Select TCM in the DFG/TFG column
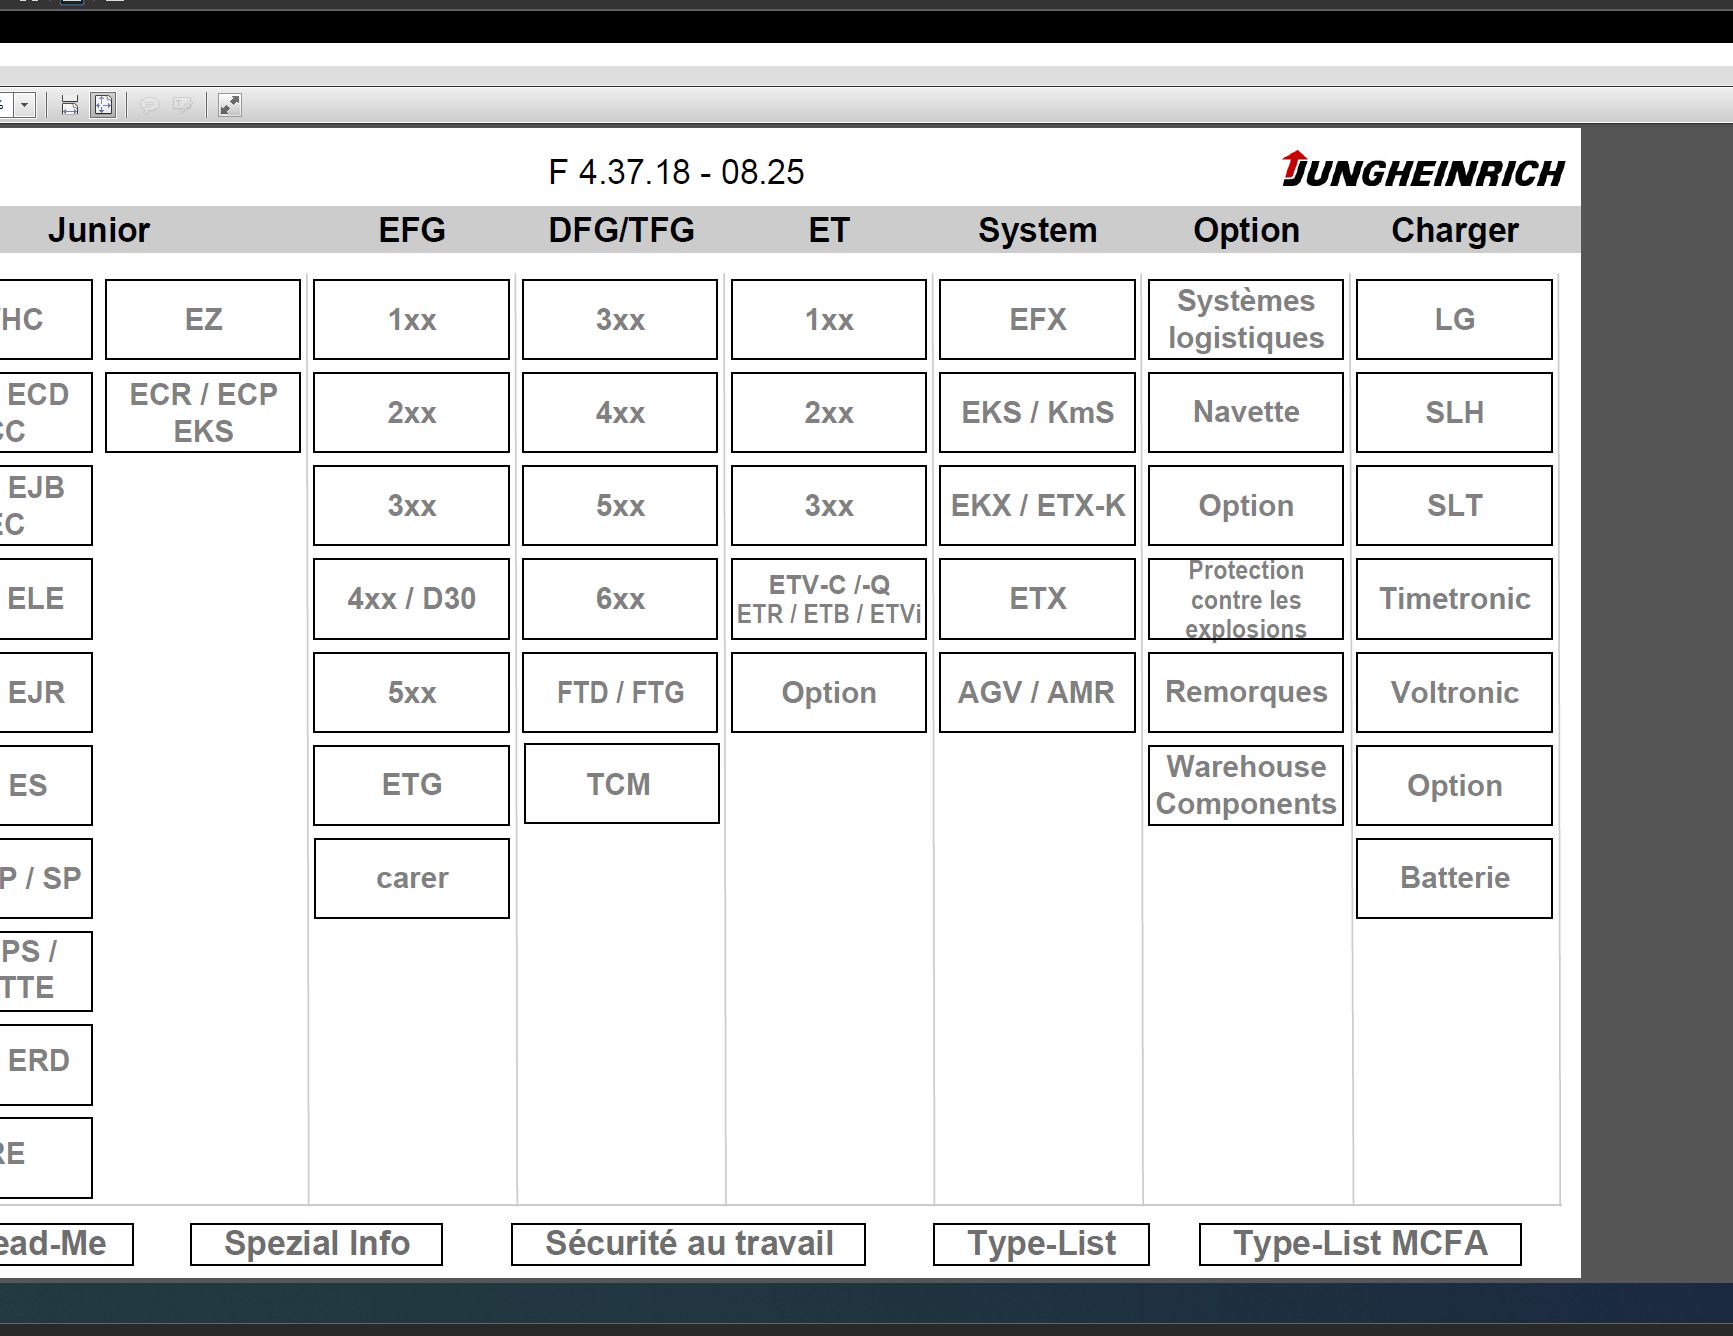 click(x=620, y=784)
